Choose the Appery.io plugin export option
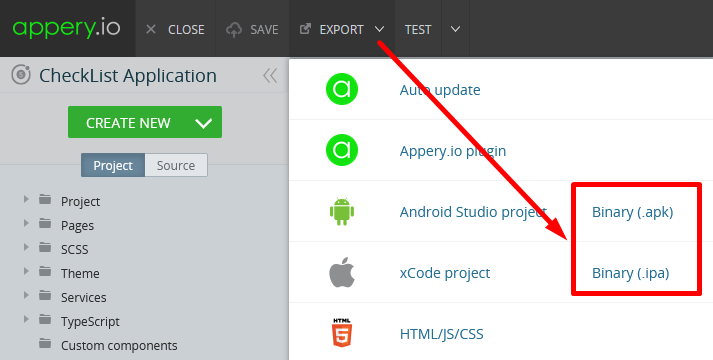The image size is (713, 360). (452, 150)
